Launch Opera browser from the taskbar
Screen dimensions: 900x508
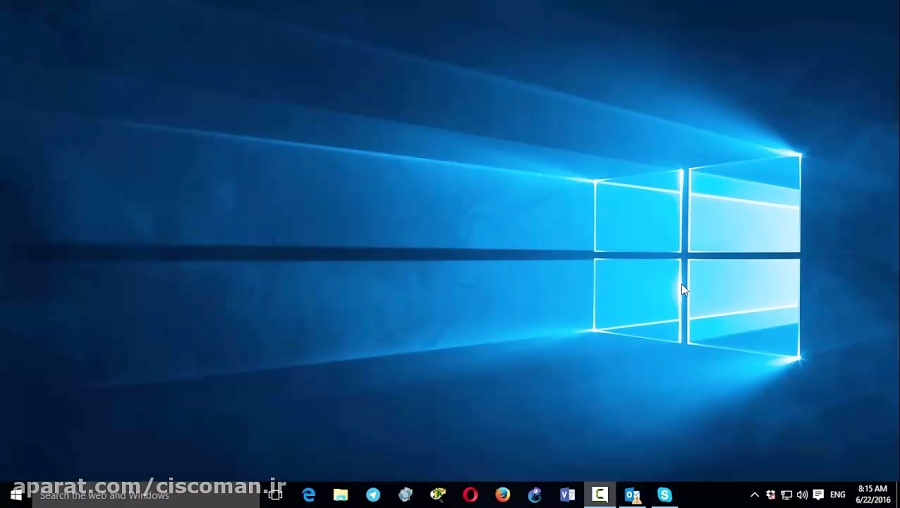click(470, 494)
